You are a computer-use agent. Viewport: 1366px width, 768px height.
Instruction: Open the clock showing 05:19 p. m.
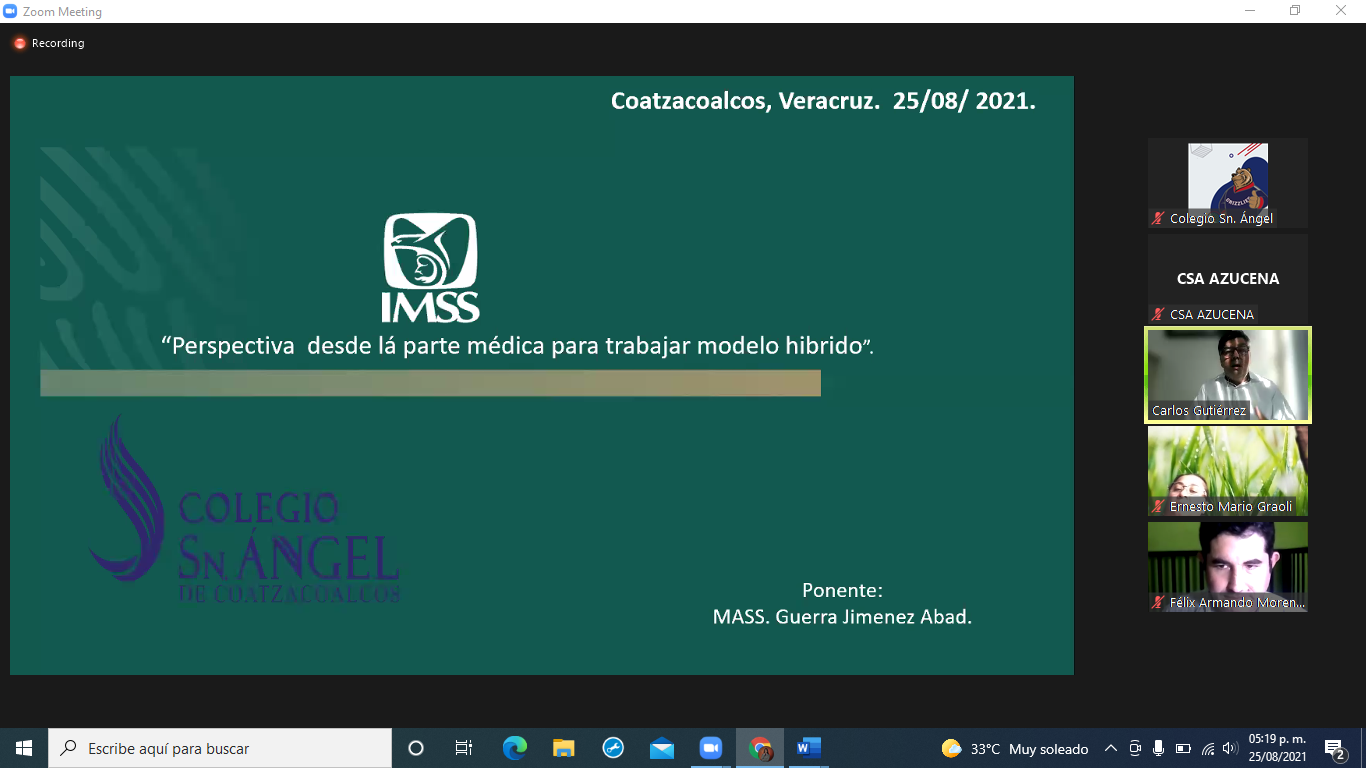[x=1278, y=748]
